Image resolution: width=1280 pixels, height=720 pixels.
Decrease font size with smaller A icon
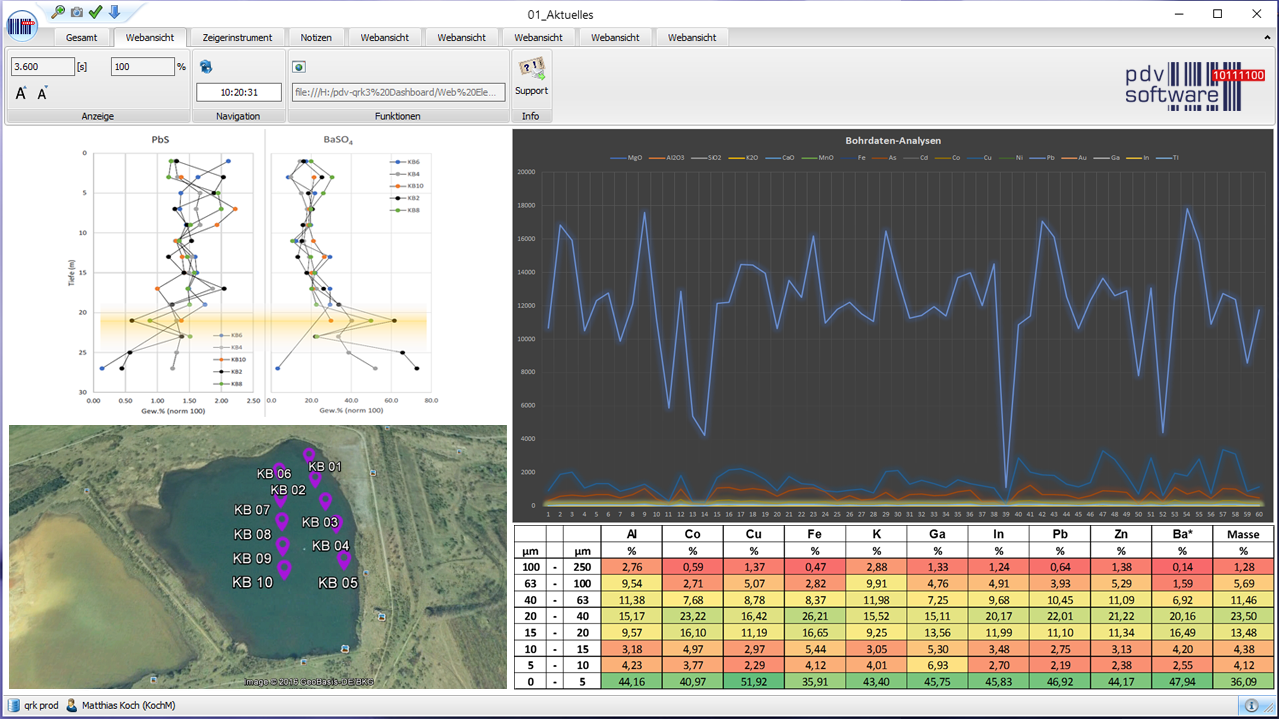coord(42,93)
